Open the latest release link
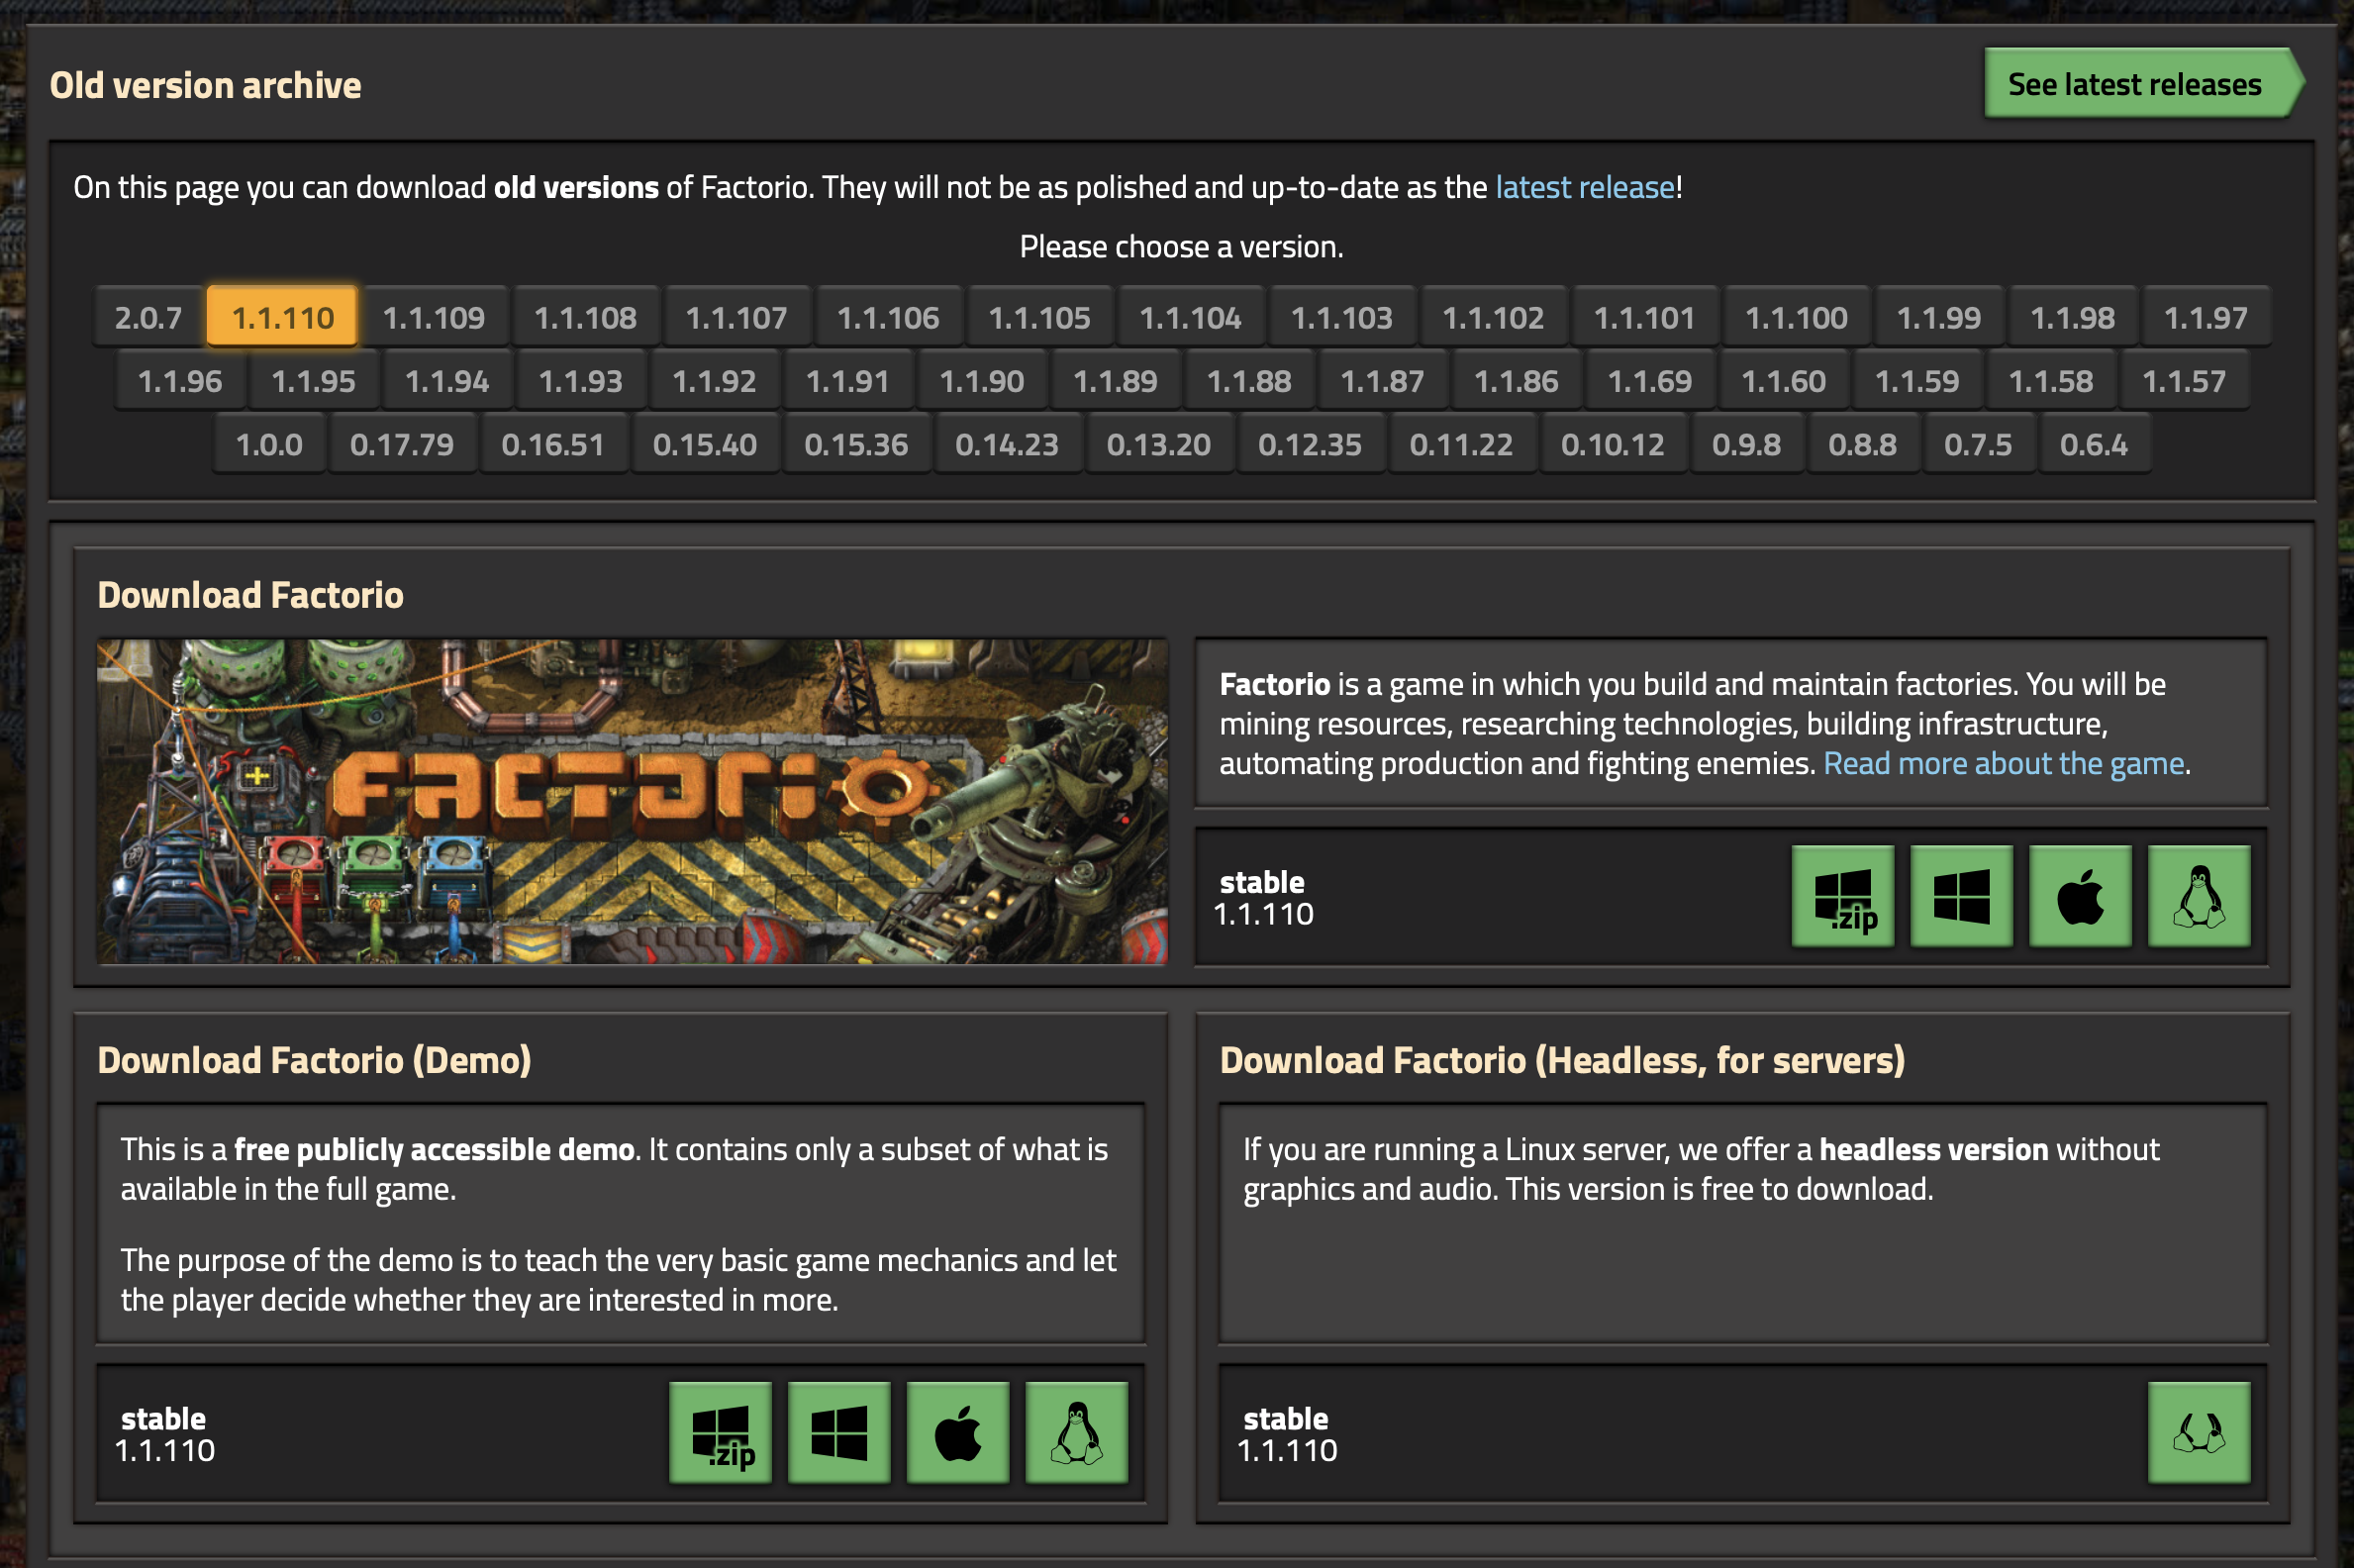The width and height of the screenshot is (2354, 1568). click(1585, 187)
